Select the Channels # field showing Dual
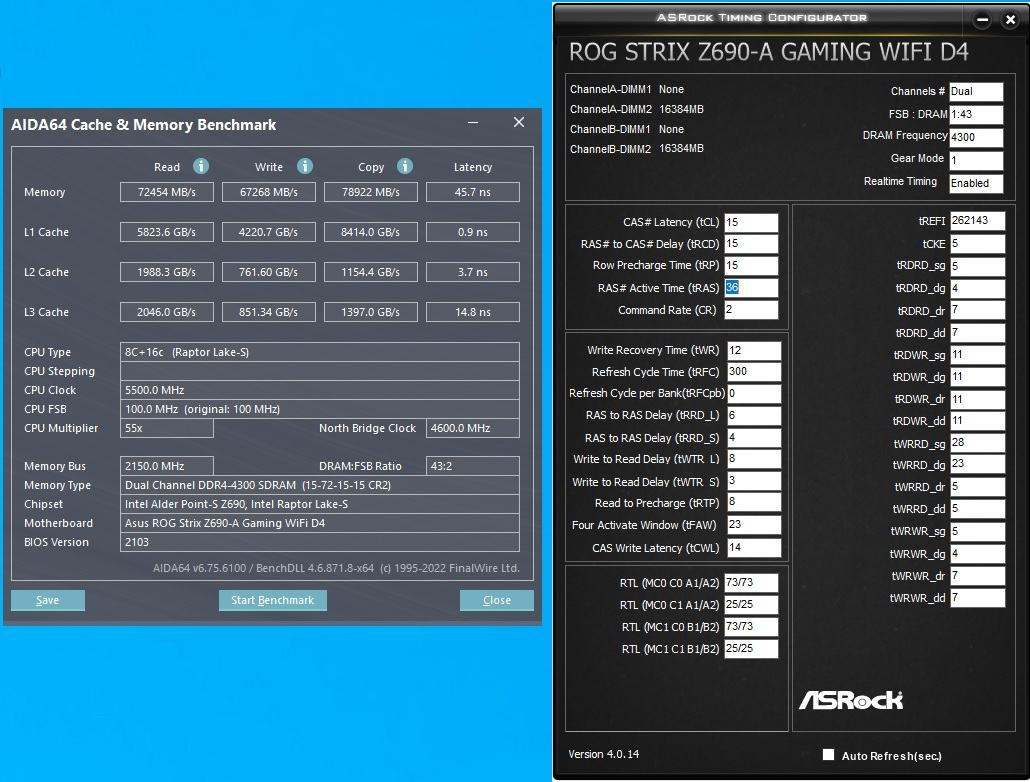Viewport: 1030px width, 782px height. click(x=976, y=91)
